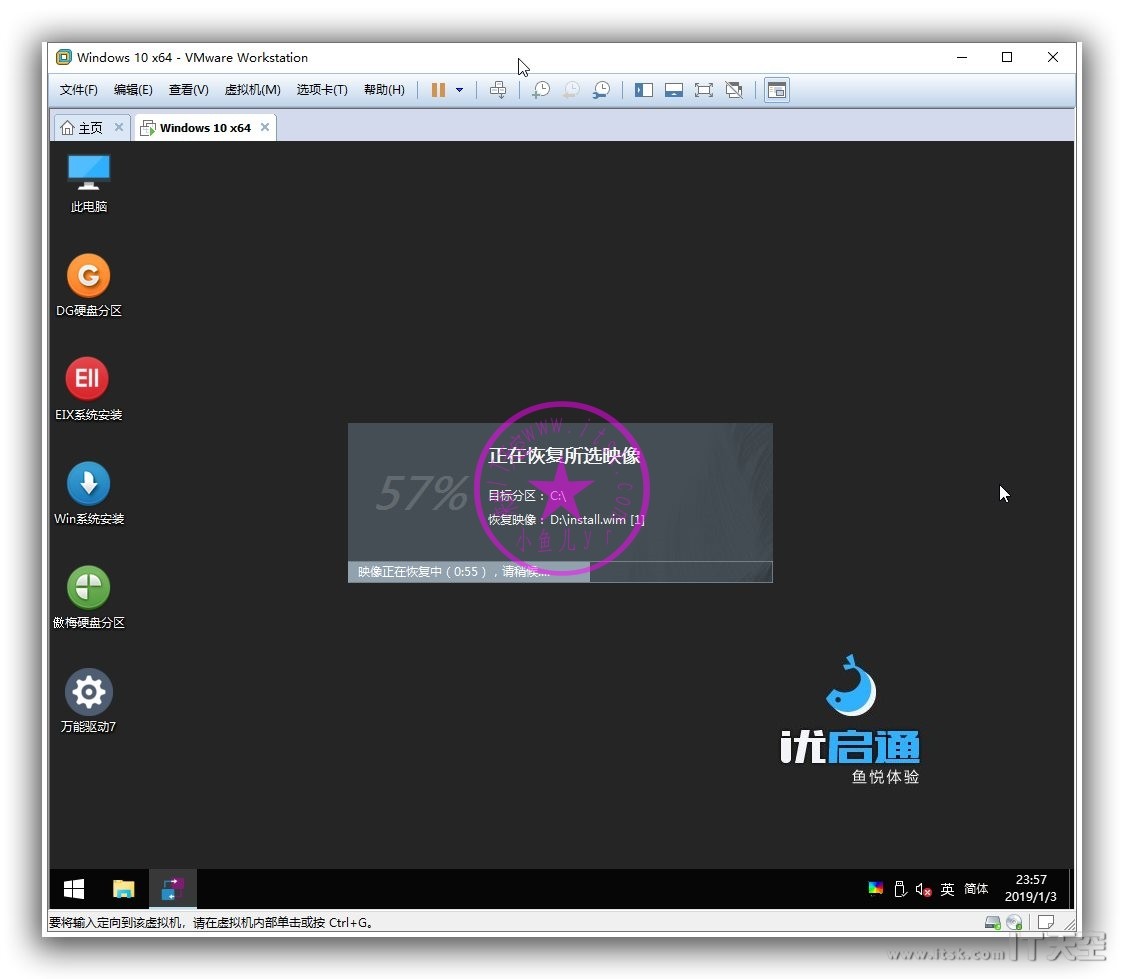Click the image restore progress bar
Image resolution: width=1124 pixels, height=979 pixels.
coord(560,571)
